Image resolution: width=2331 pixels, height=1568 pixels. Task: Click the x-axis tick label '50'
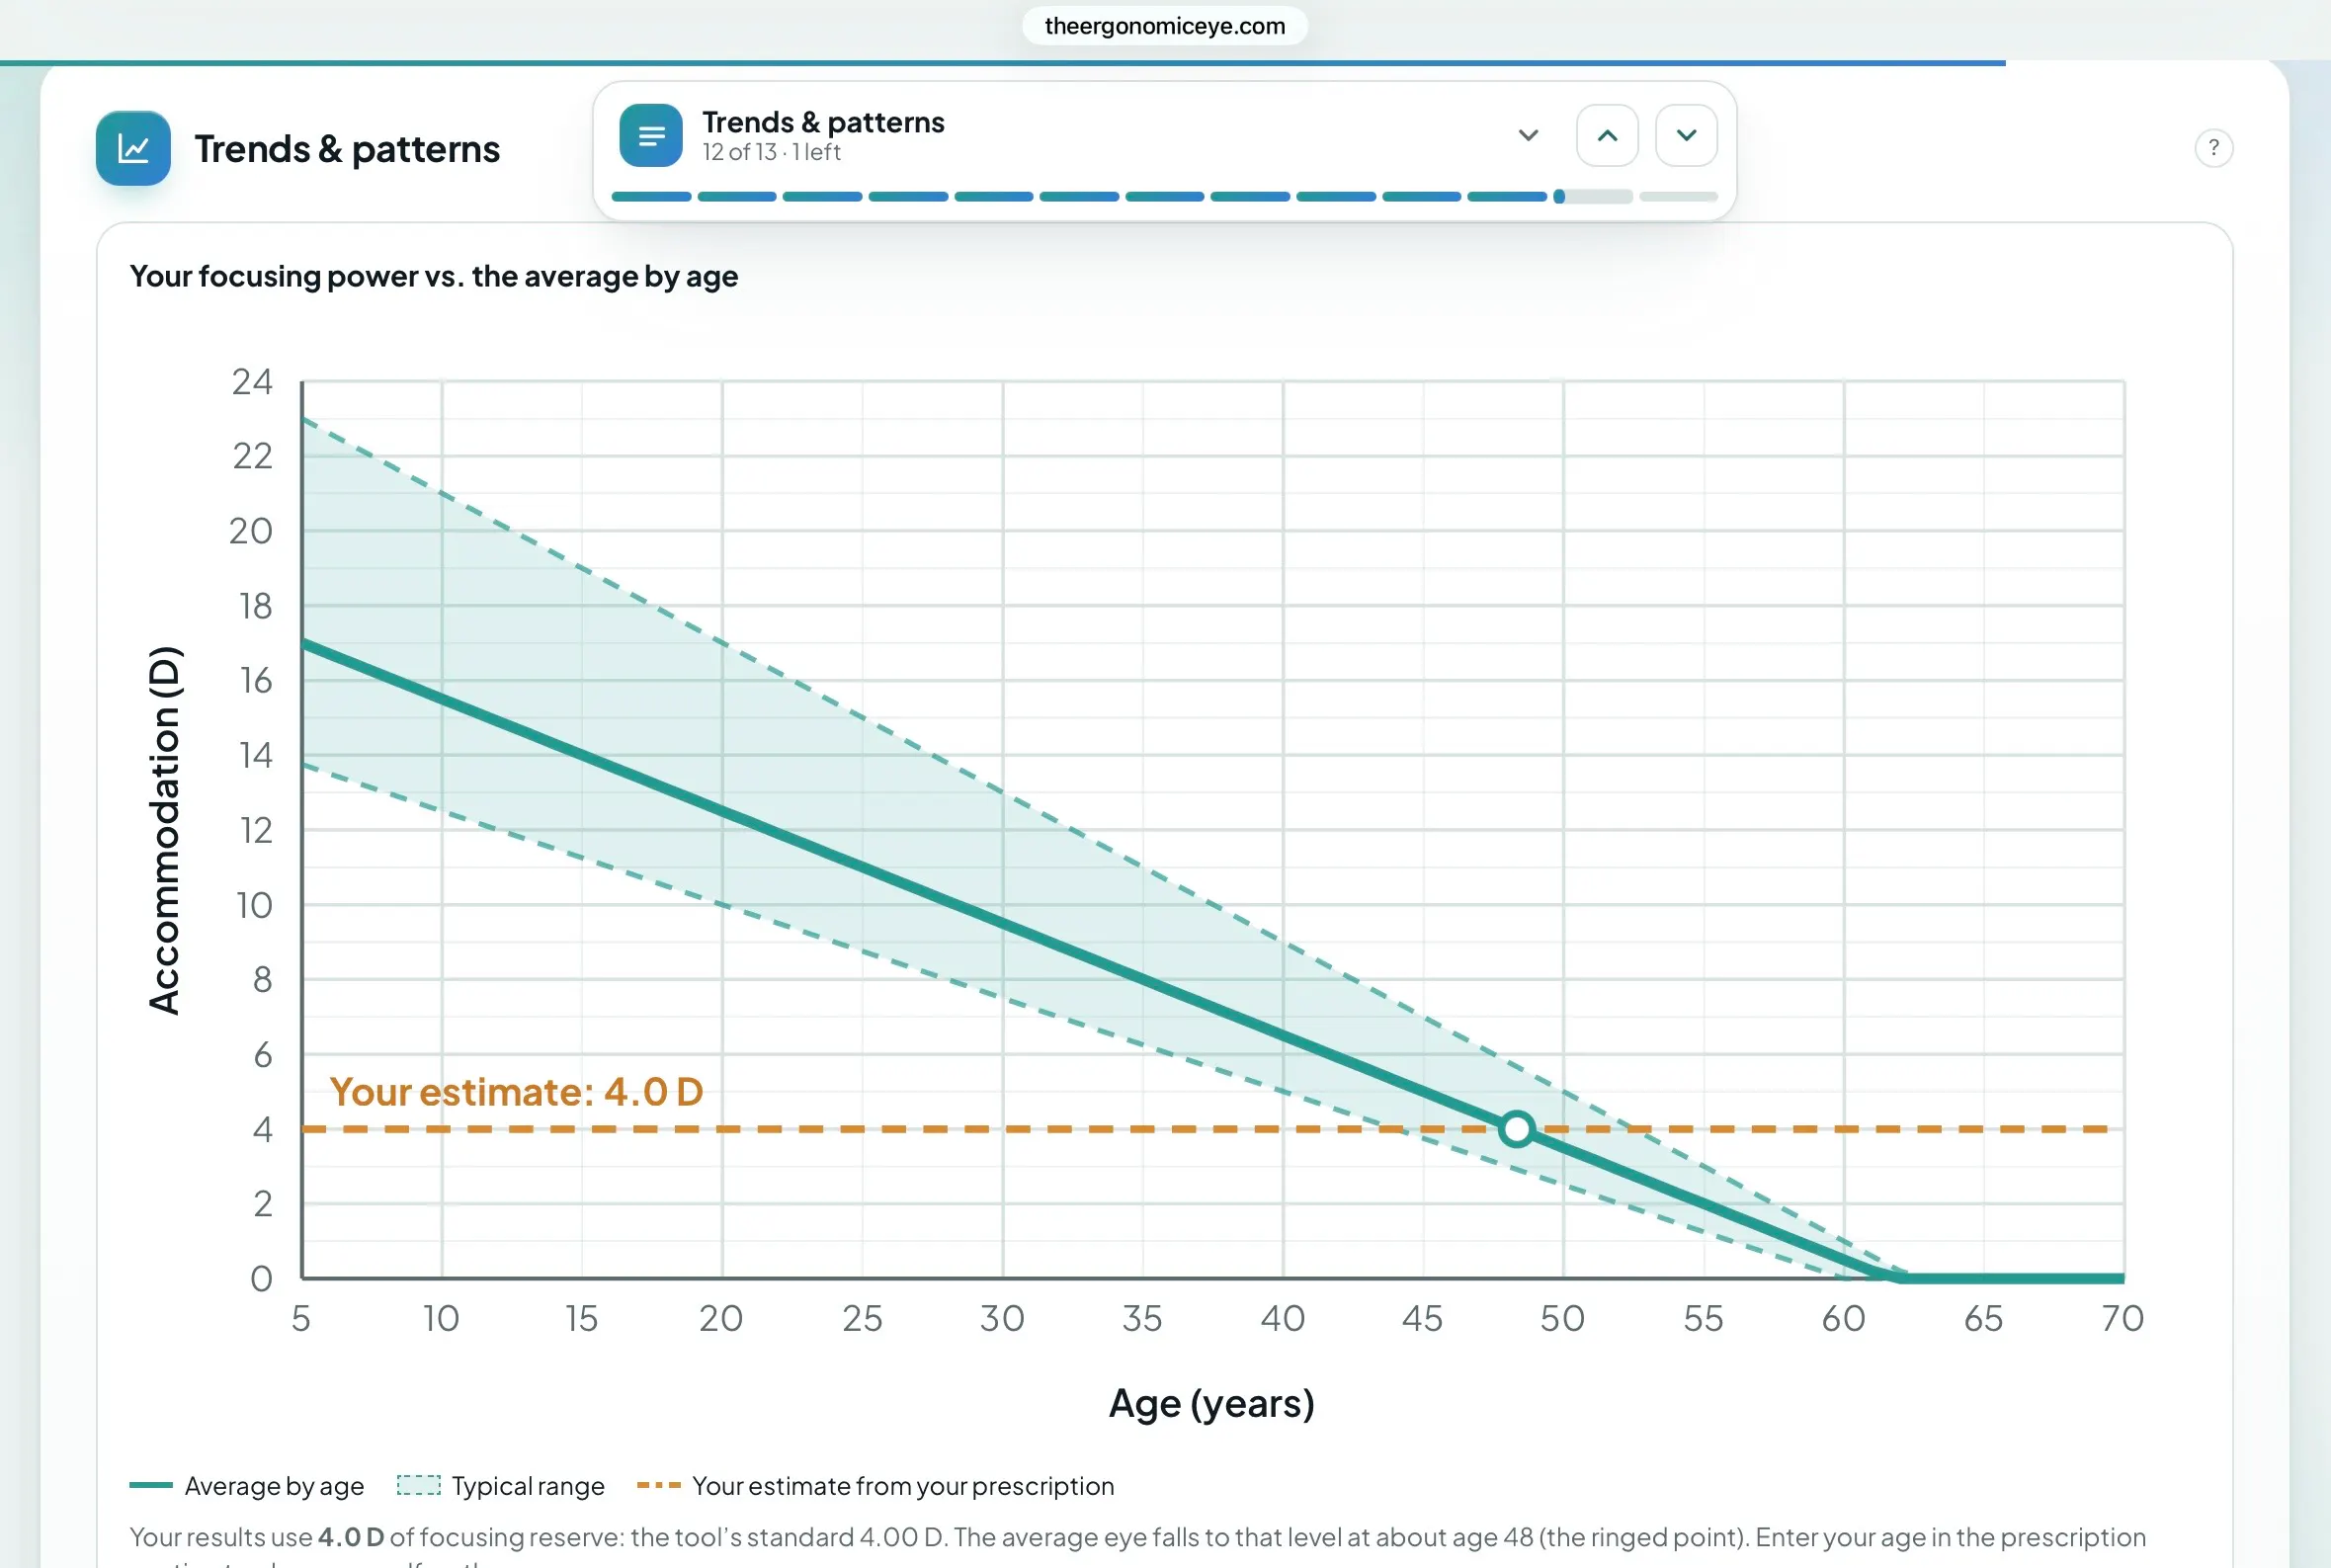pos(1562,1318)
